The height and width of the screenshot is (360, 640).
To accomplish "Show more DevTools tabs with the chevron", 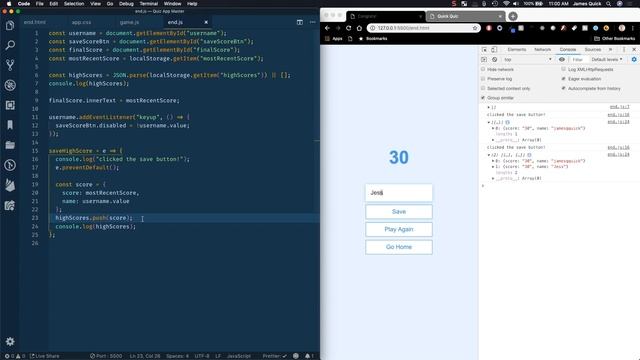I will [x=611, y=49].
